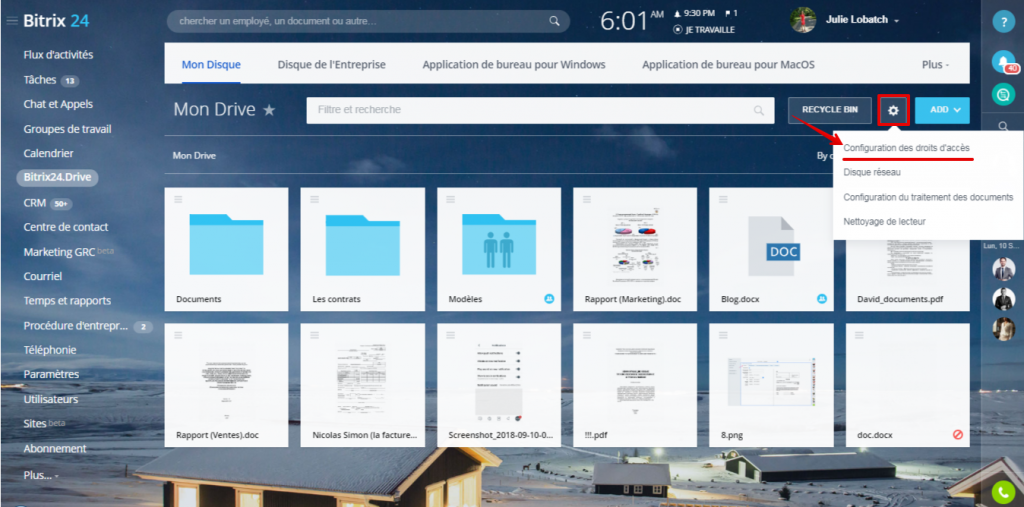Switch to Mon Disque tab
This screenshot has width=1024, height=507.
(x=211, y=65)
